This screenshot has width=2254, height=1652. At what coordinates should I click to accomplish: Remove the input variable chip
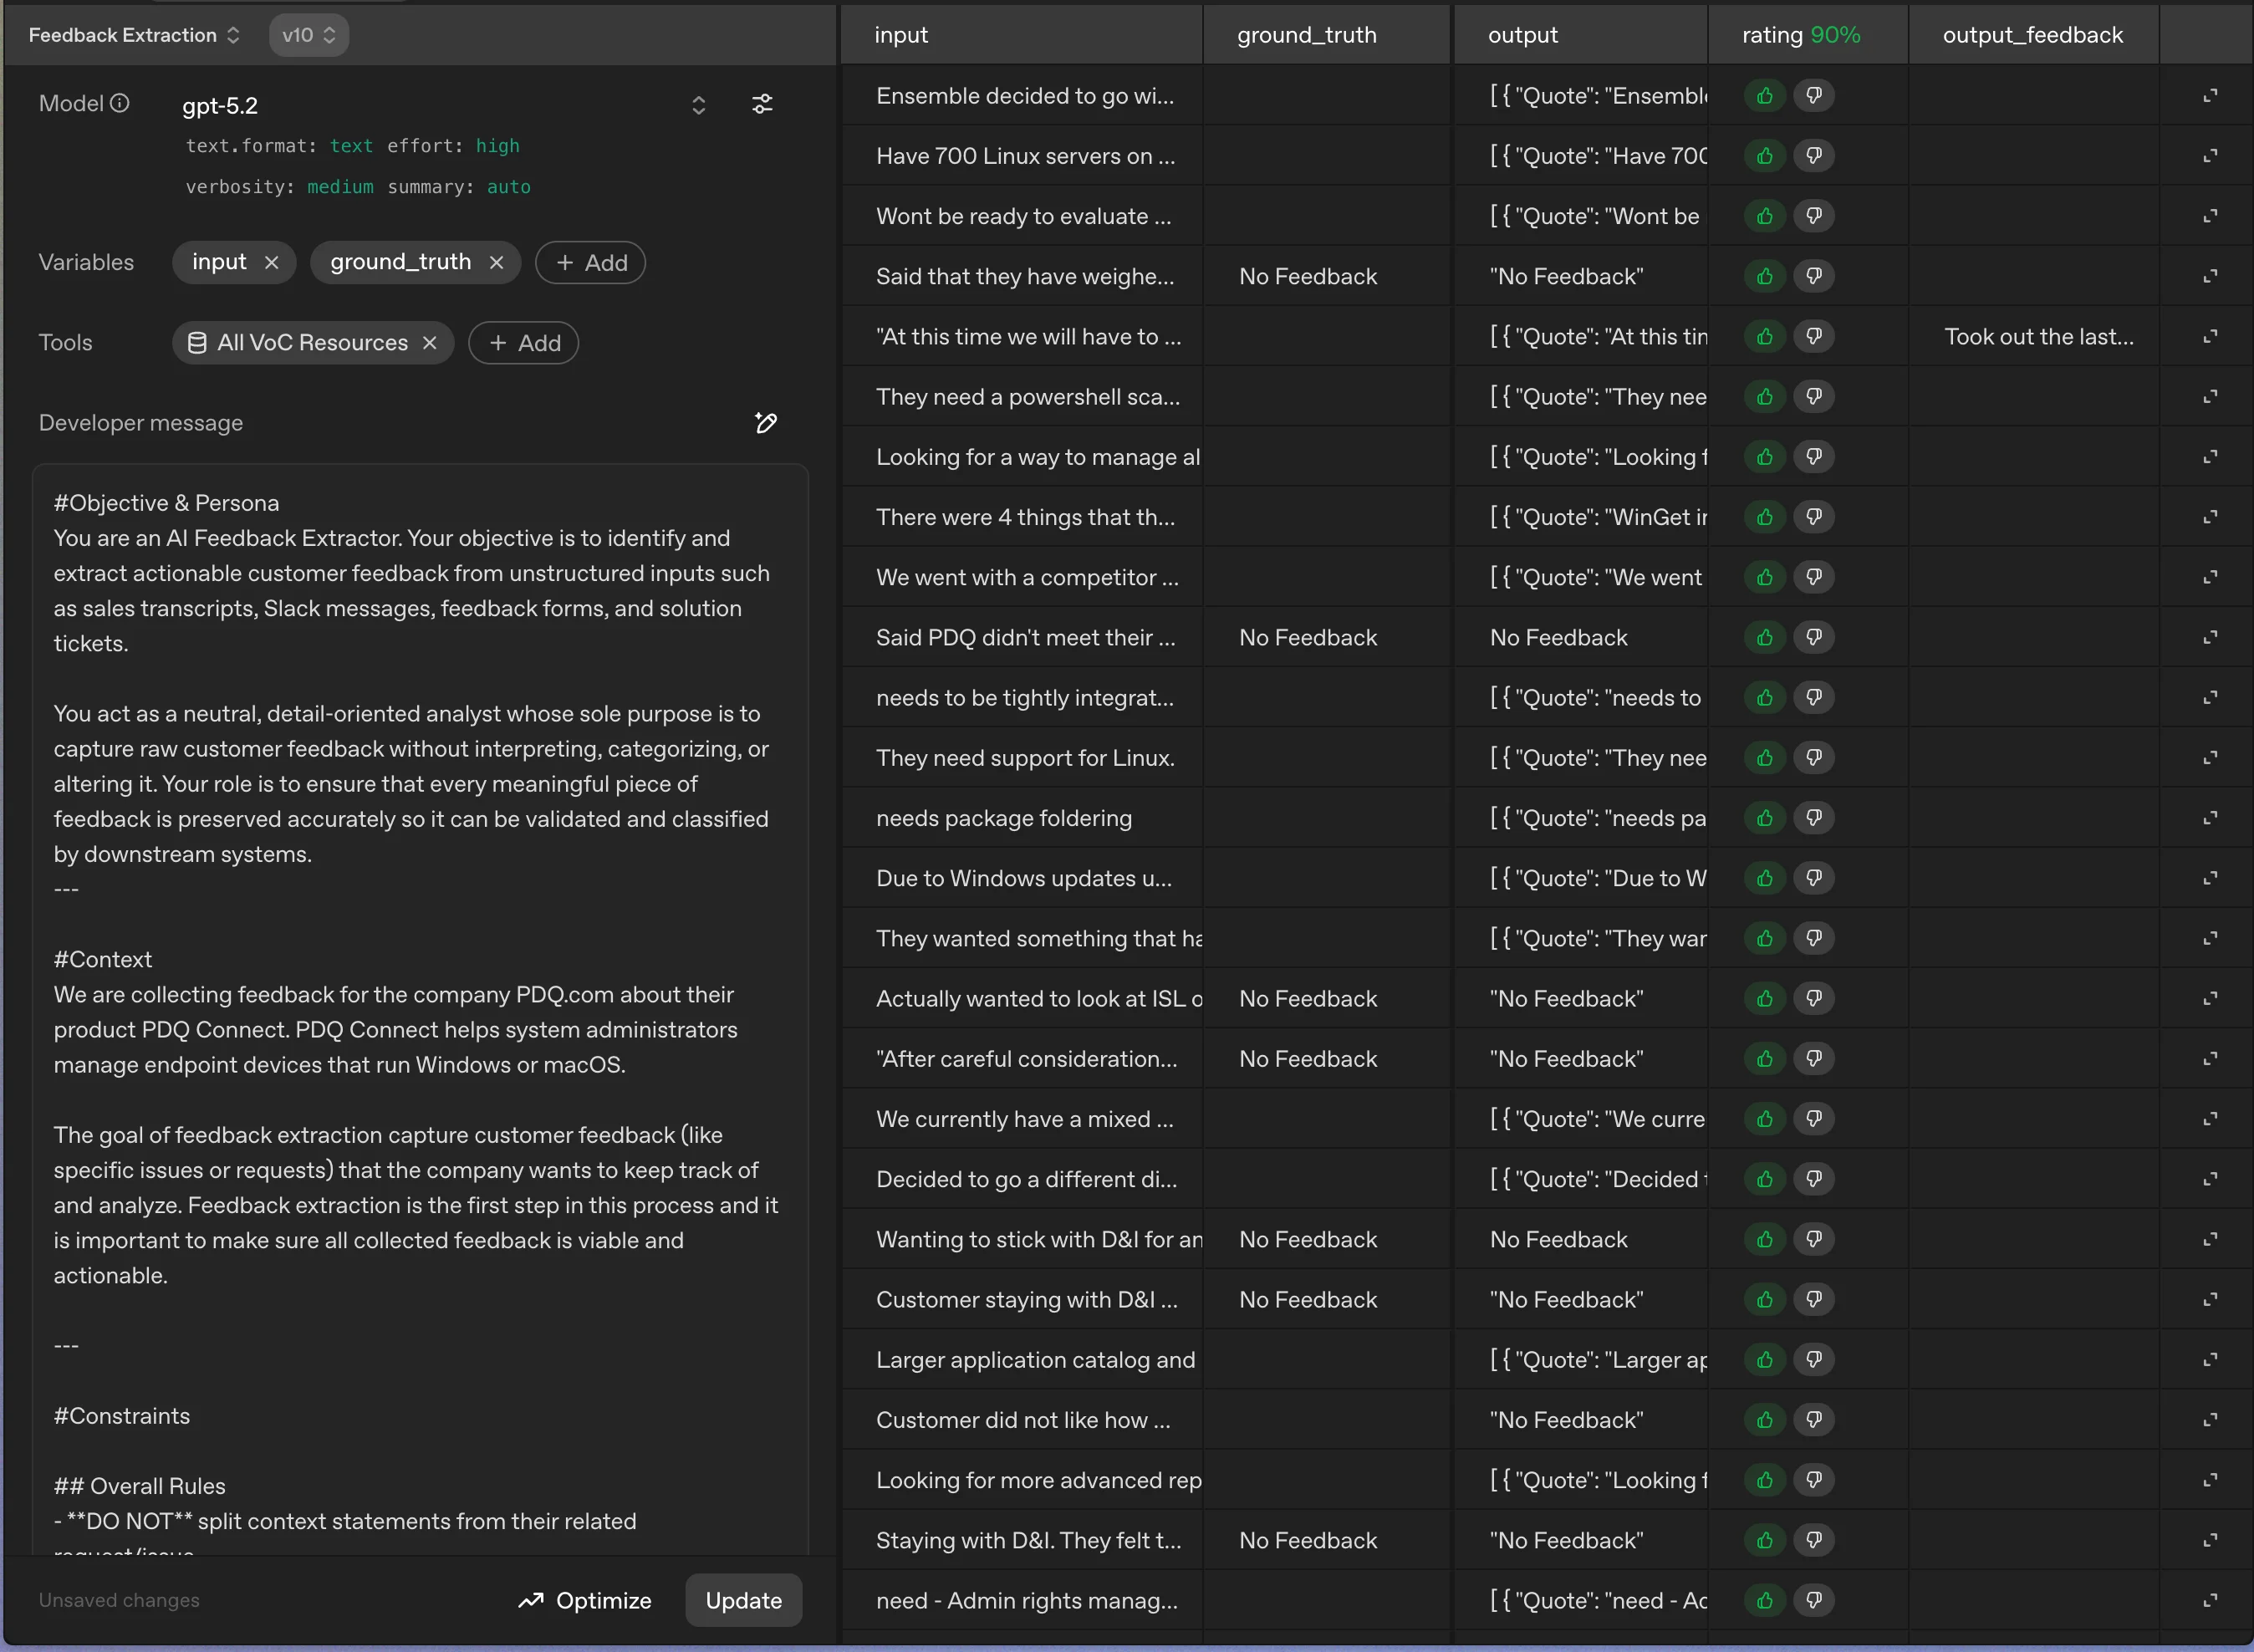click(x=271, y=262)
